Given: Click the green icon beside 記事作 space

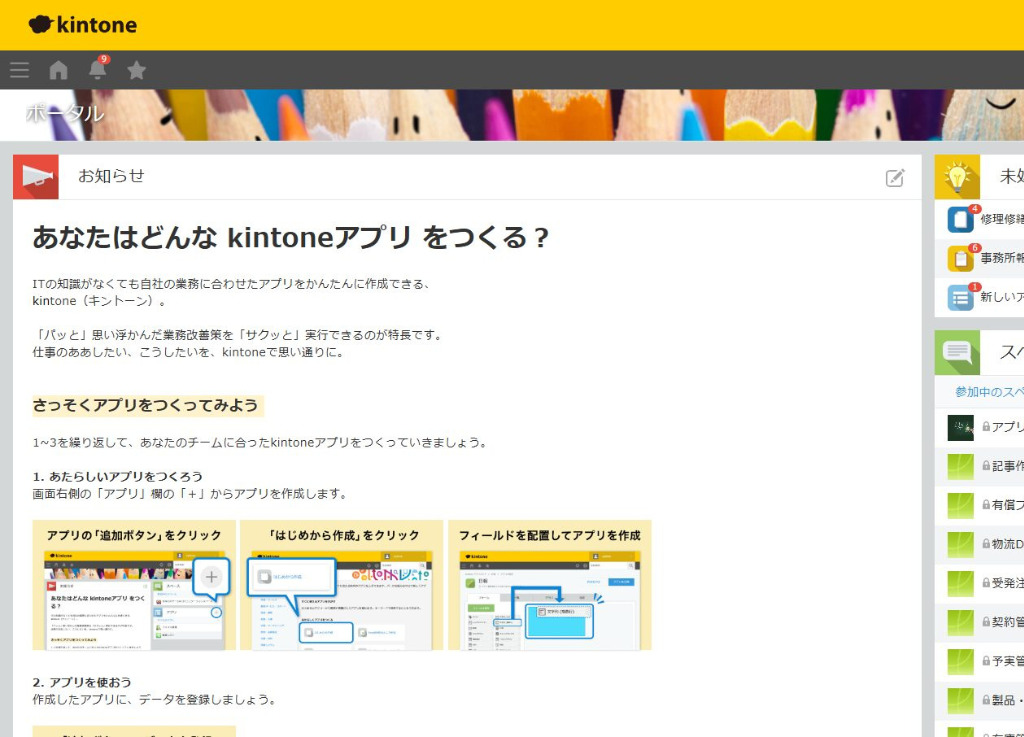Looking at the screenshot, I should 961,467.
